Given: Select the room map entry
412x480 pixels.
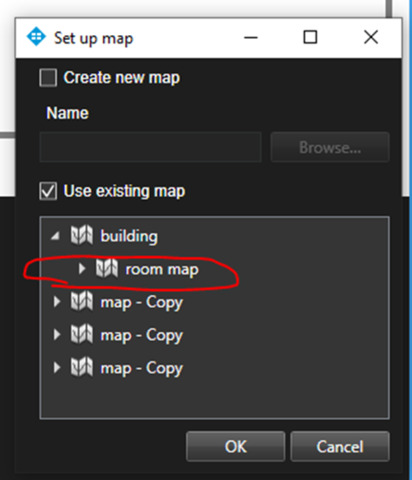Looking at the screenshot, I should 162,269.
